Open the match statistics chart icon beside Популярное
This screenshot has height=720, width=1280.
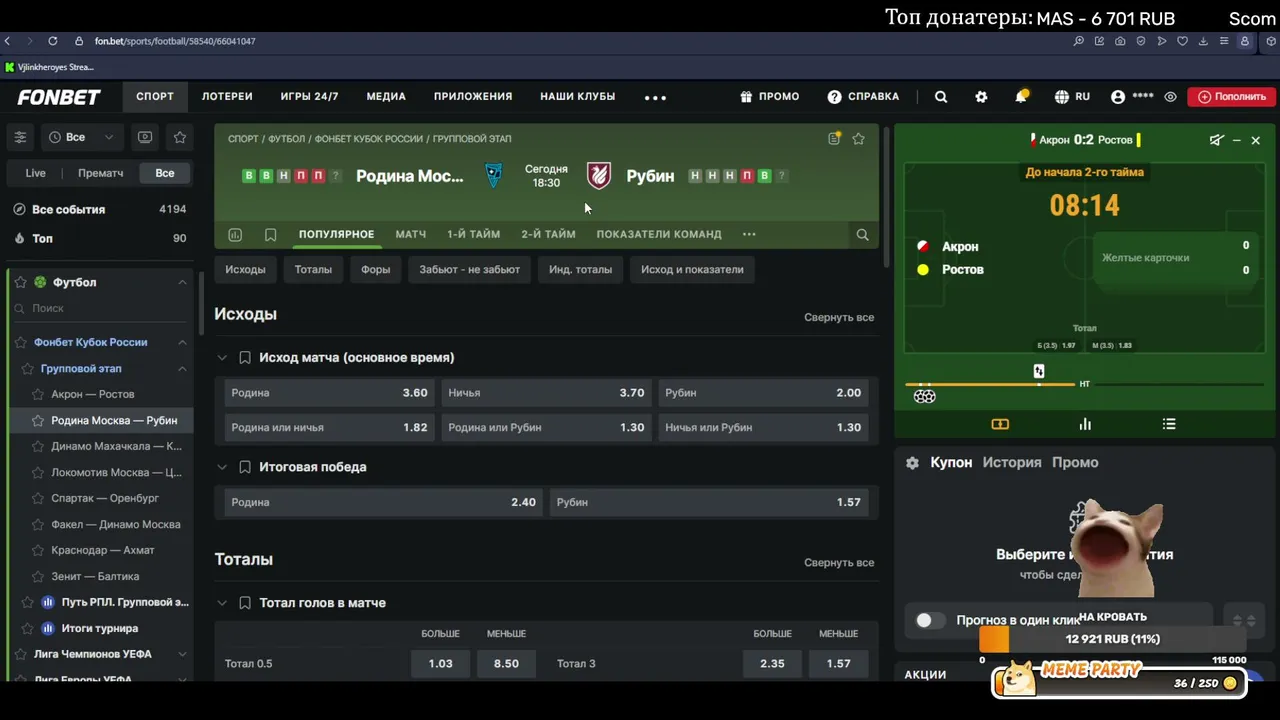click(235, 234)
